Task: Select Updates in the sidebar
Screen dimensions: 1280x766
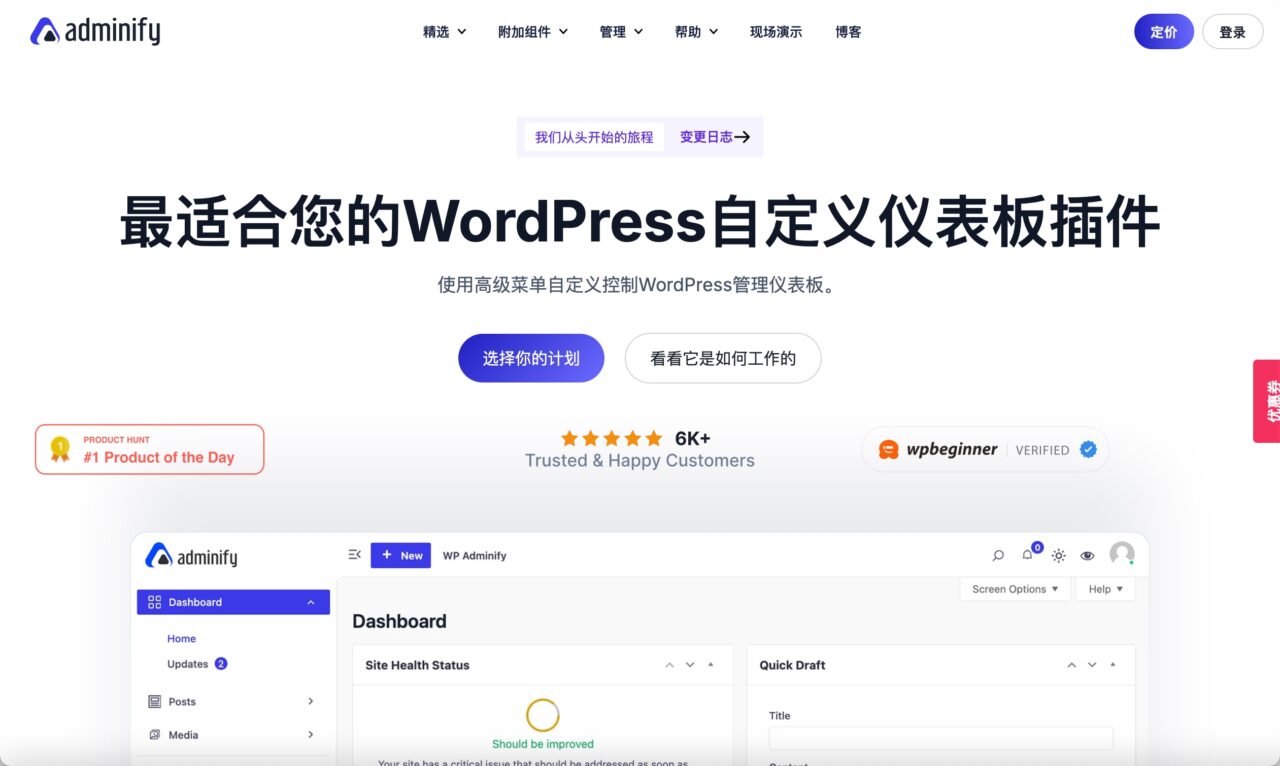Action: coord(187,664)
